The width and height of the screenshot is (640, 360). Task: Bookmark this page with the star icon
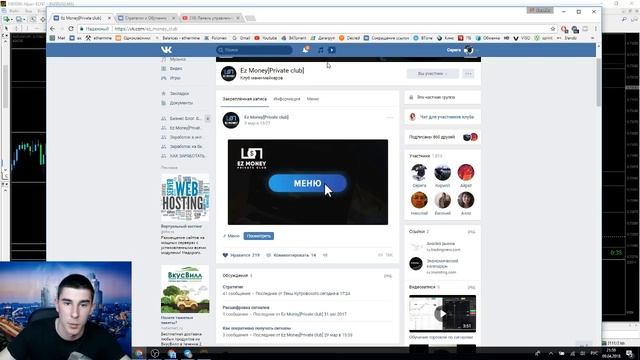coord(553,29)
